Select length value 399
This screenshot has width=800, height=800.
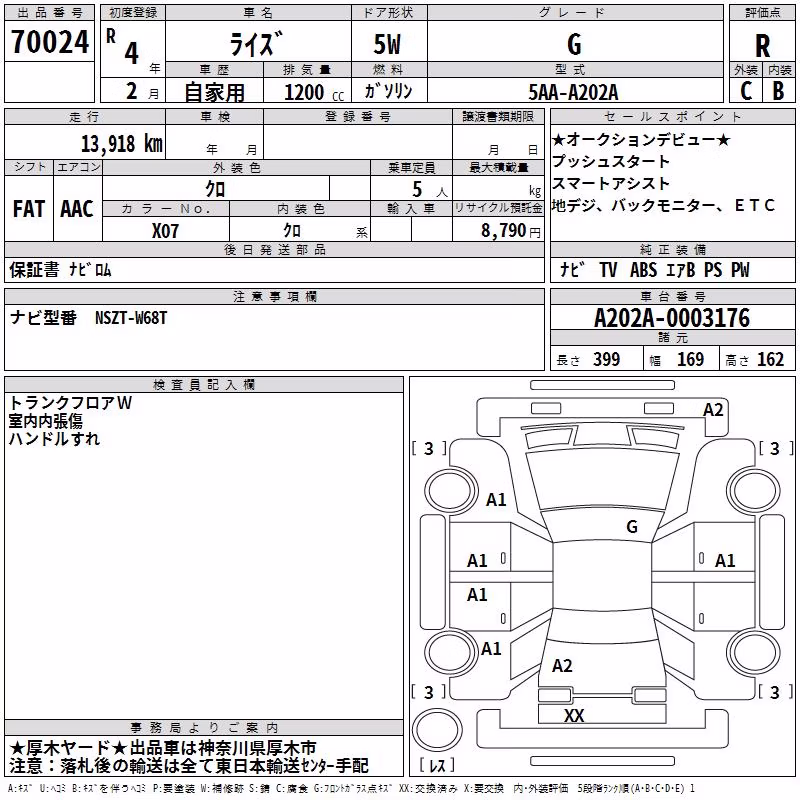point(607,359)
